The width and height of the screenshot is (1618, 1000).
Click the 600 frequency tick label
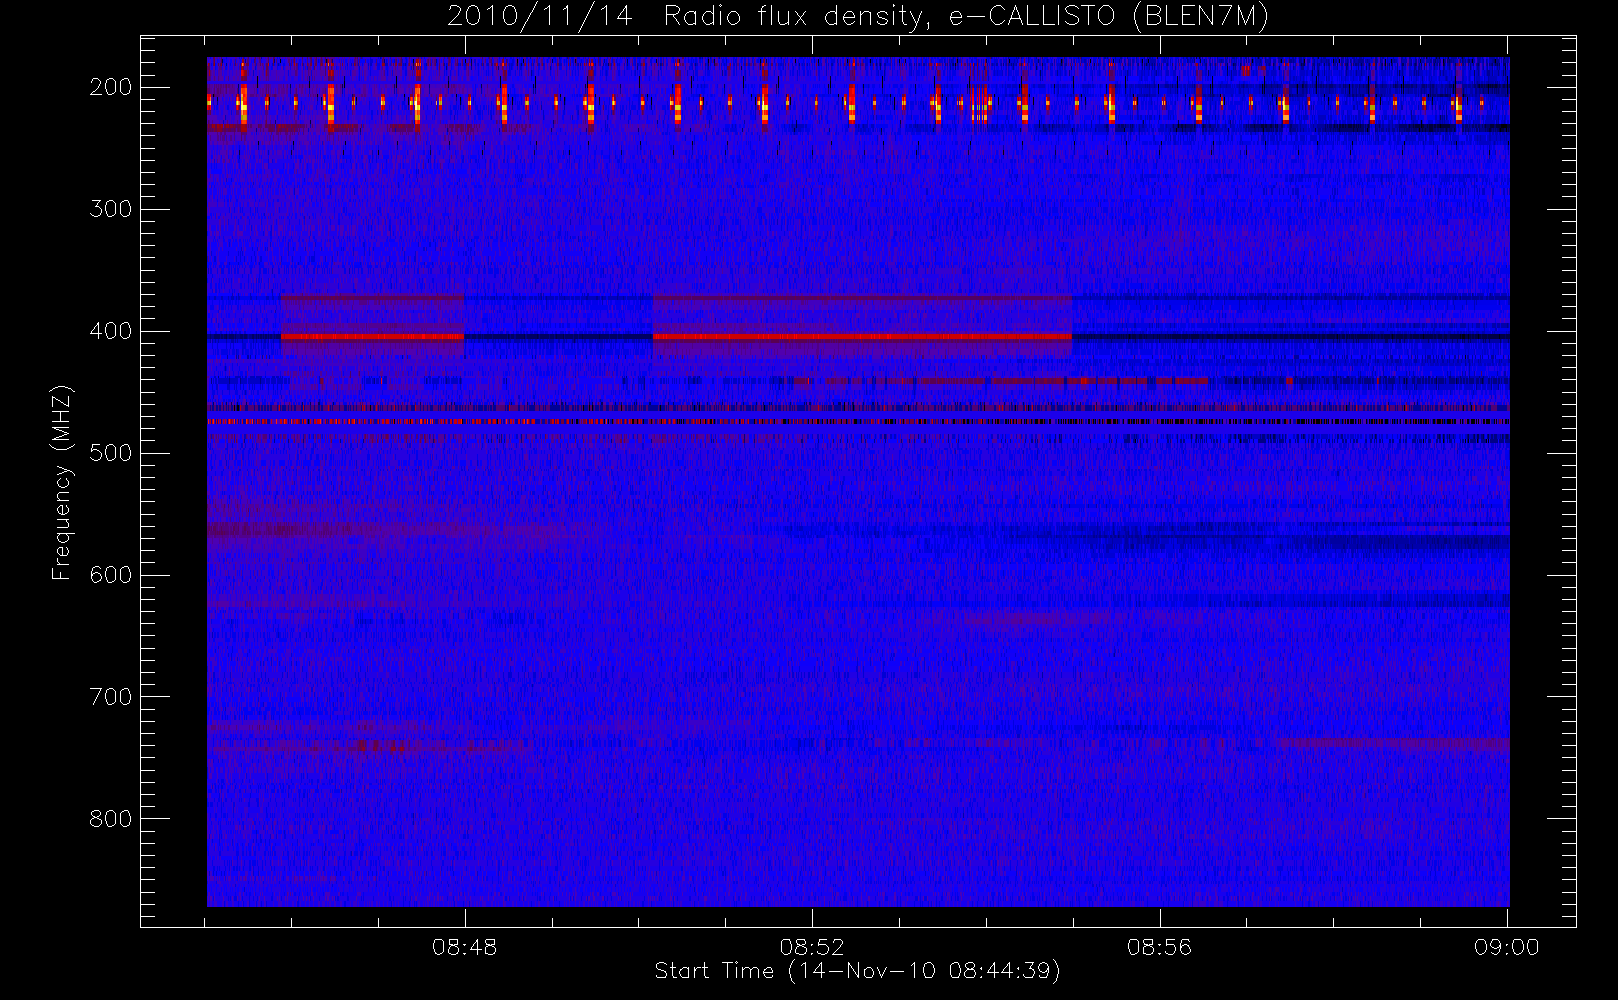pos(110,575)
